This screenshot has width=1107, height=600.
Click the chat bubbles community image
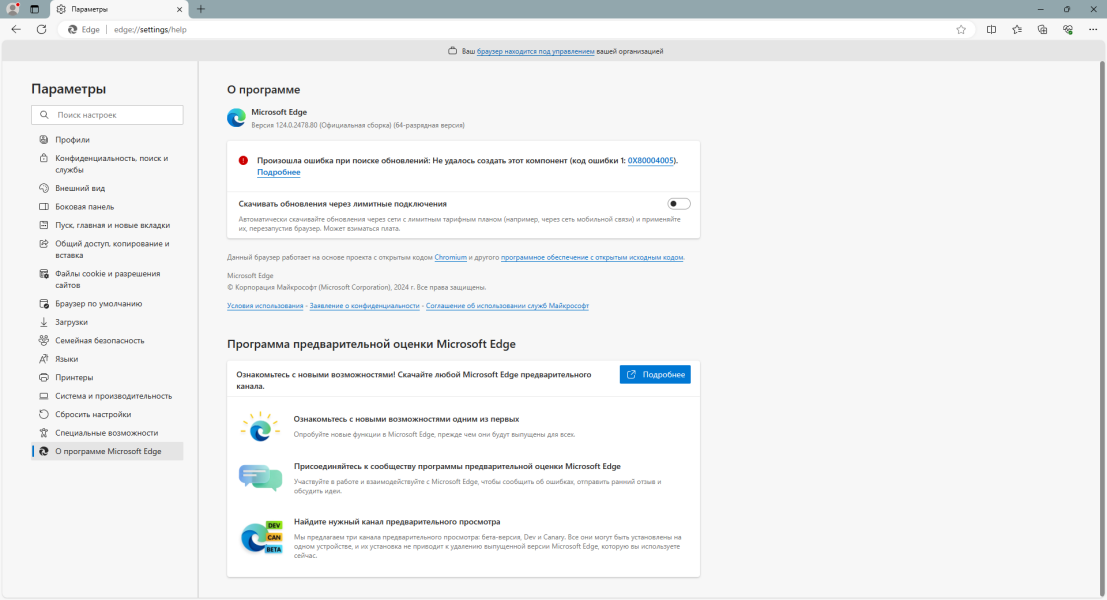pyautogui.click(x=261, y=477)
